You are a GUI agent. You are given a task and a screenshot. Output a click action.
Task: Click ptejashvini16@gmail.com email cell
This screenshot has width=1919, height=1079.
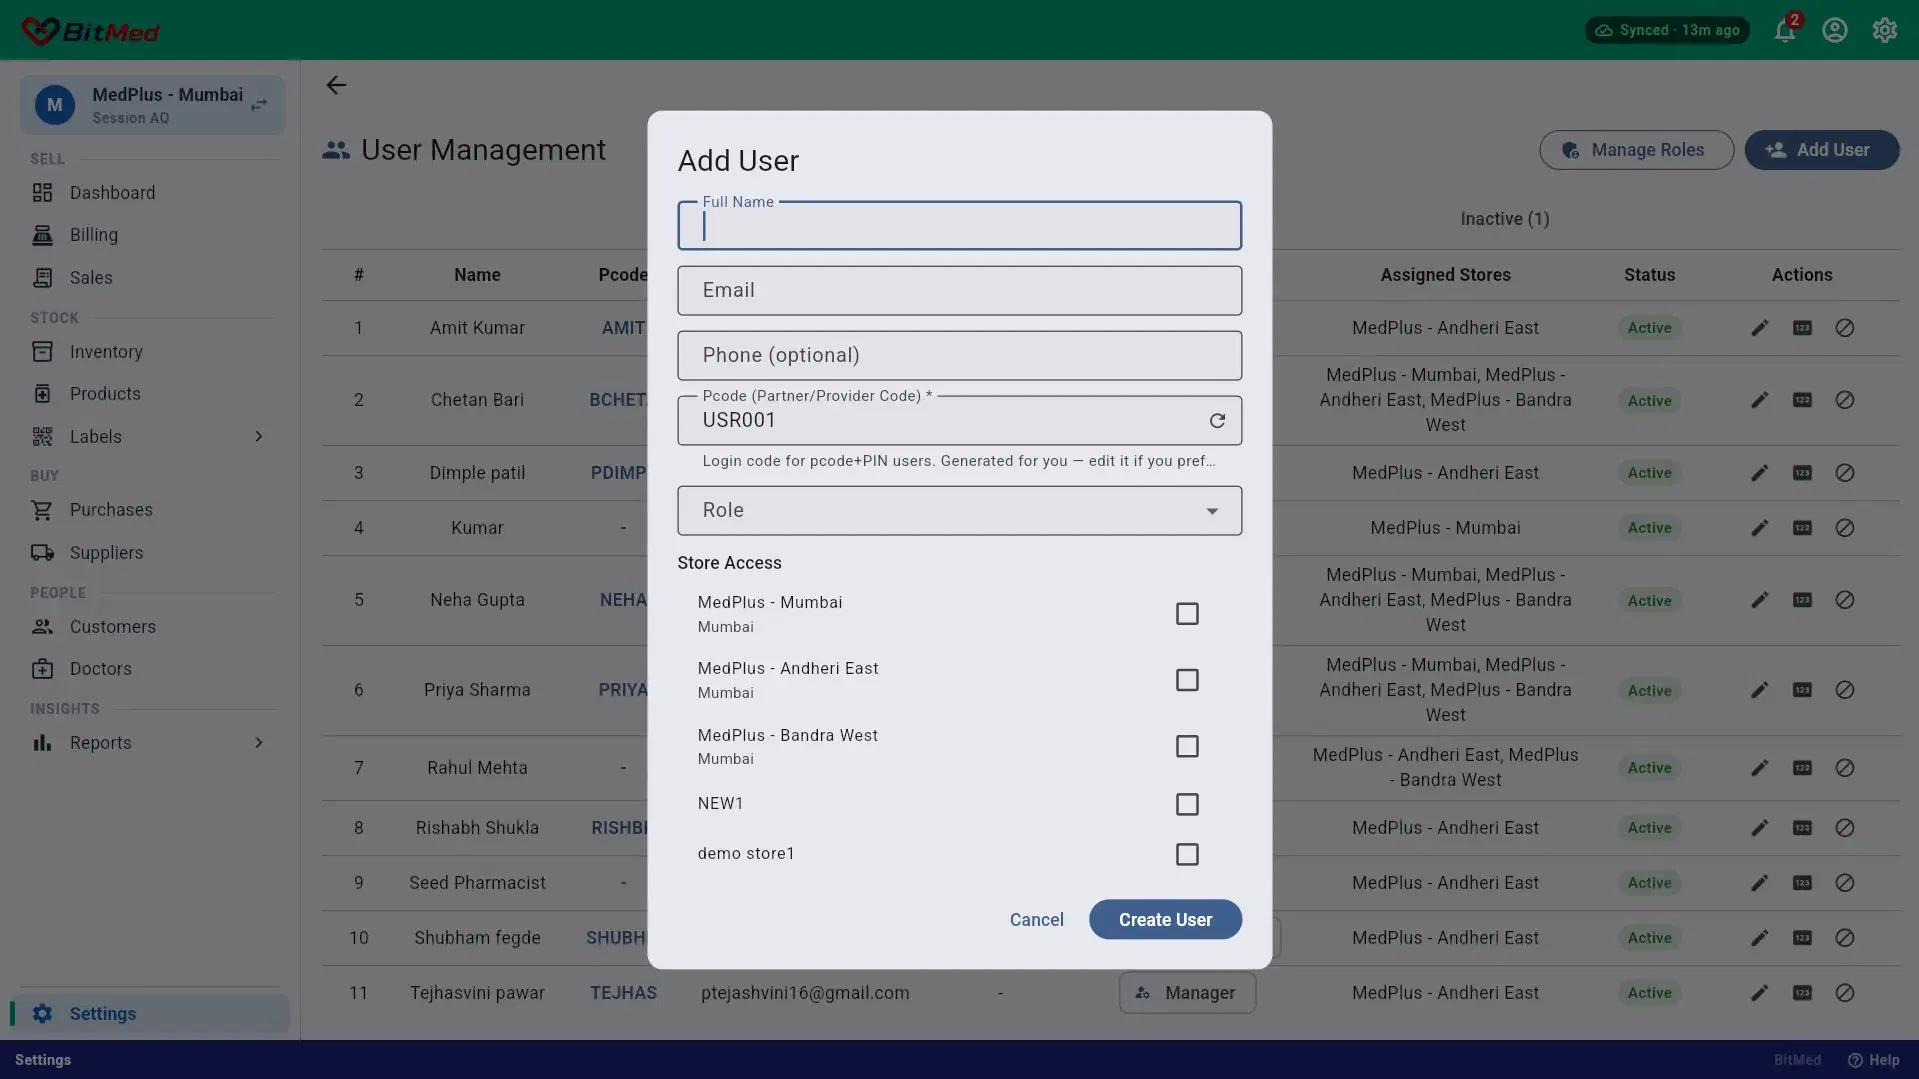[805, 993]
